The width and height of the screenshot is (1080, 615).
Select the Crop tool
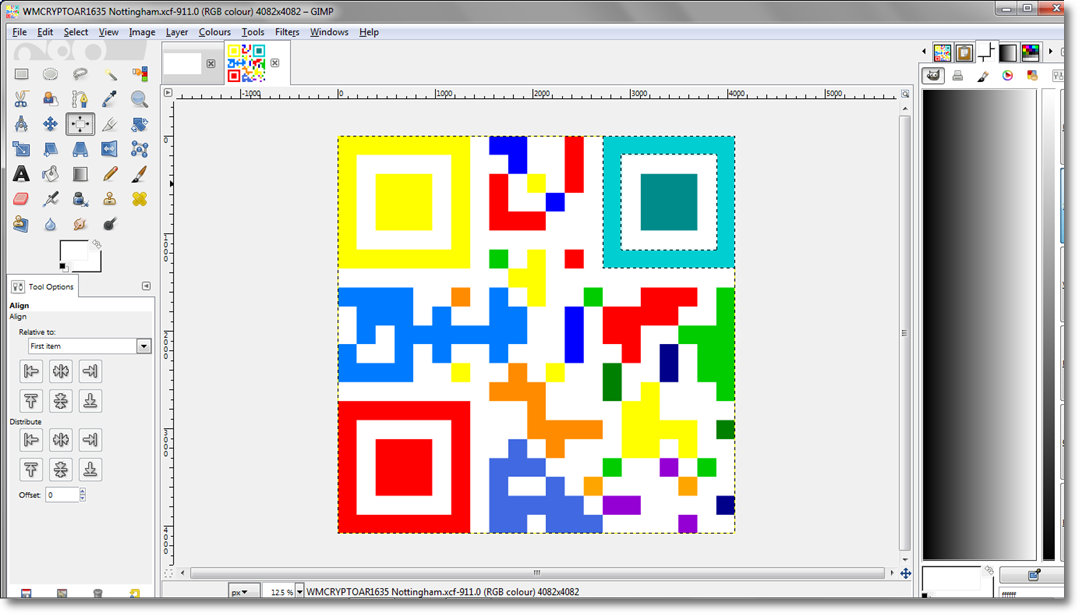(110, 124)
